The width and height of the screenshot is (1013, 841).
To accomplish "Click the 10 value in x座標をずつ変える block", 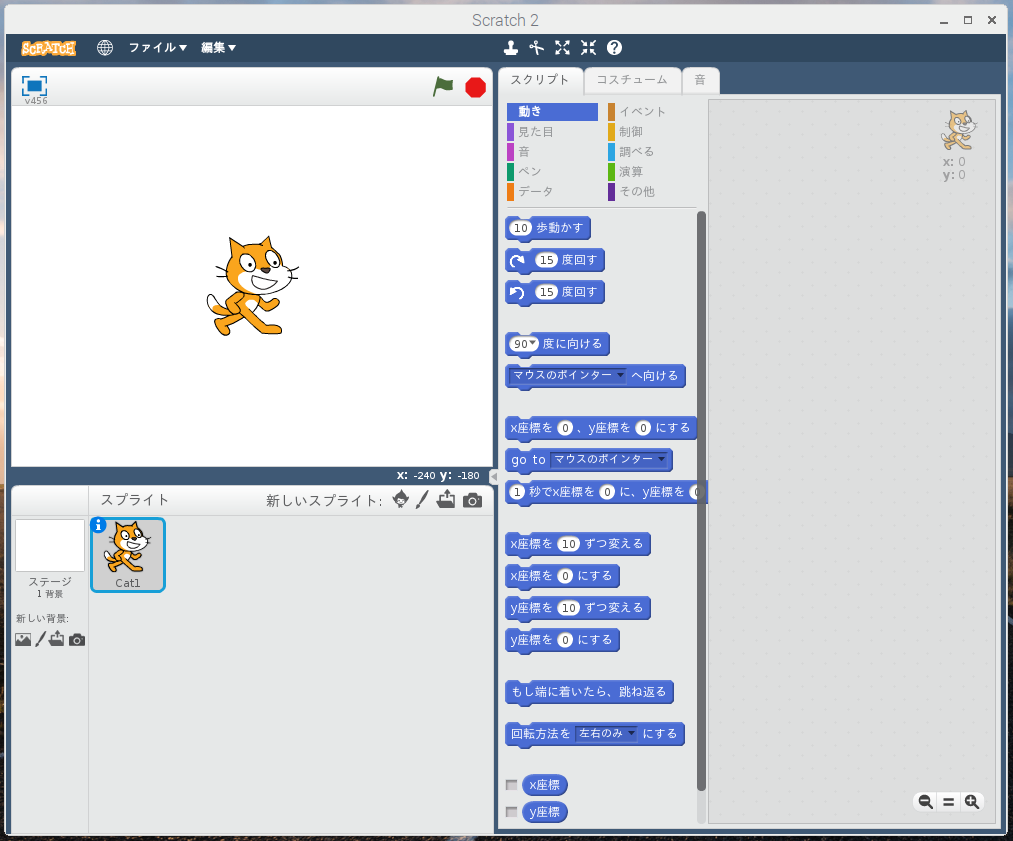I will click(x=569, y=544).
